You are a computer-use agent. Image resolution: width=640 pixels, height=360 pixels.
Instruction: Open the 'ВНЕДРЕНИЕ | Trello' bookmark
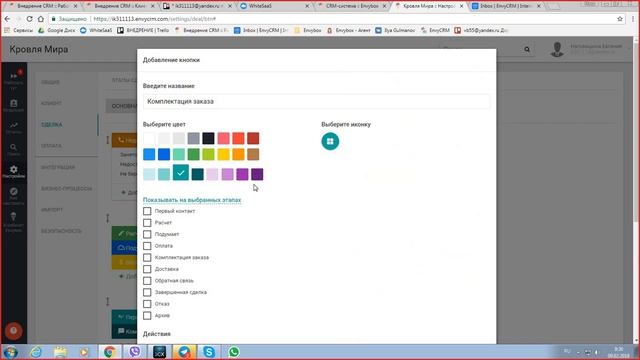(x=143, y=30)
